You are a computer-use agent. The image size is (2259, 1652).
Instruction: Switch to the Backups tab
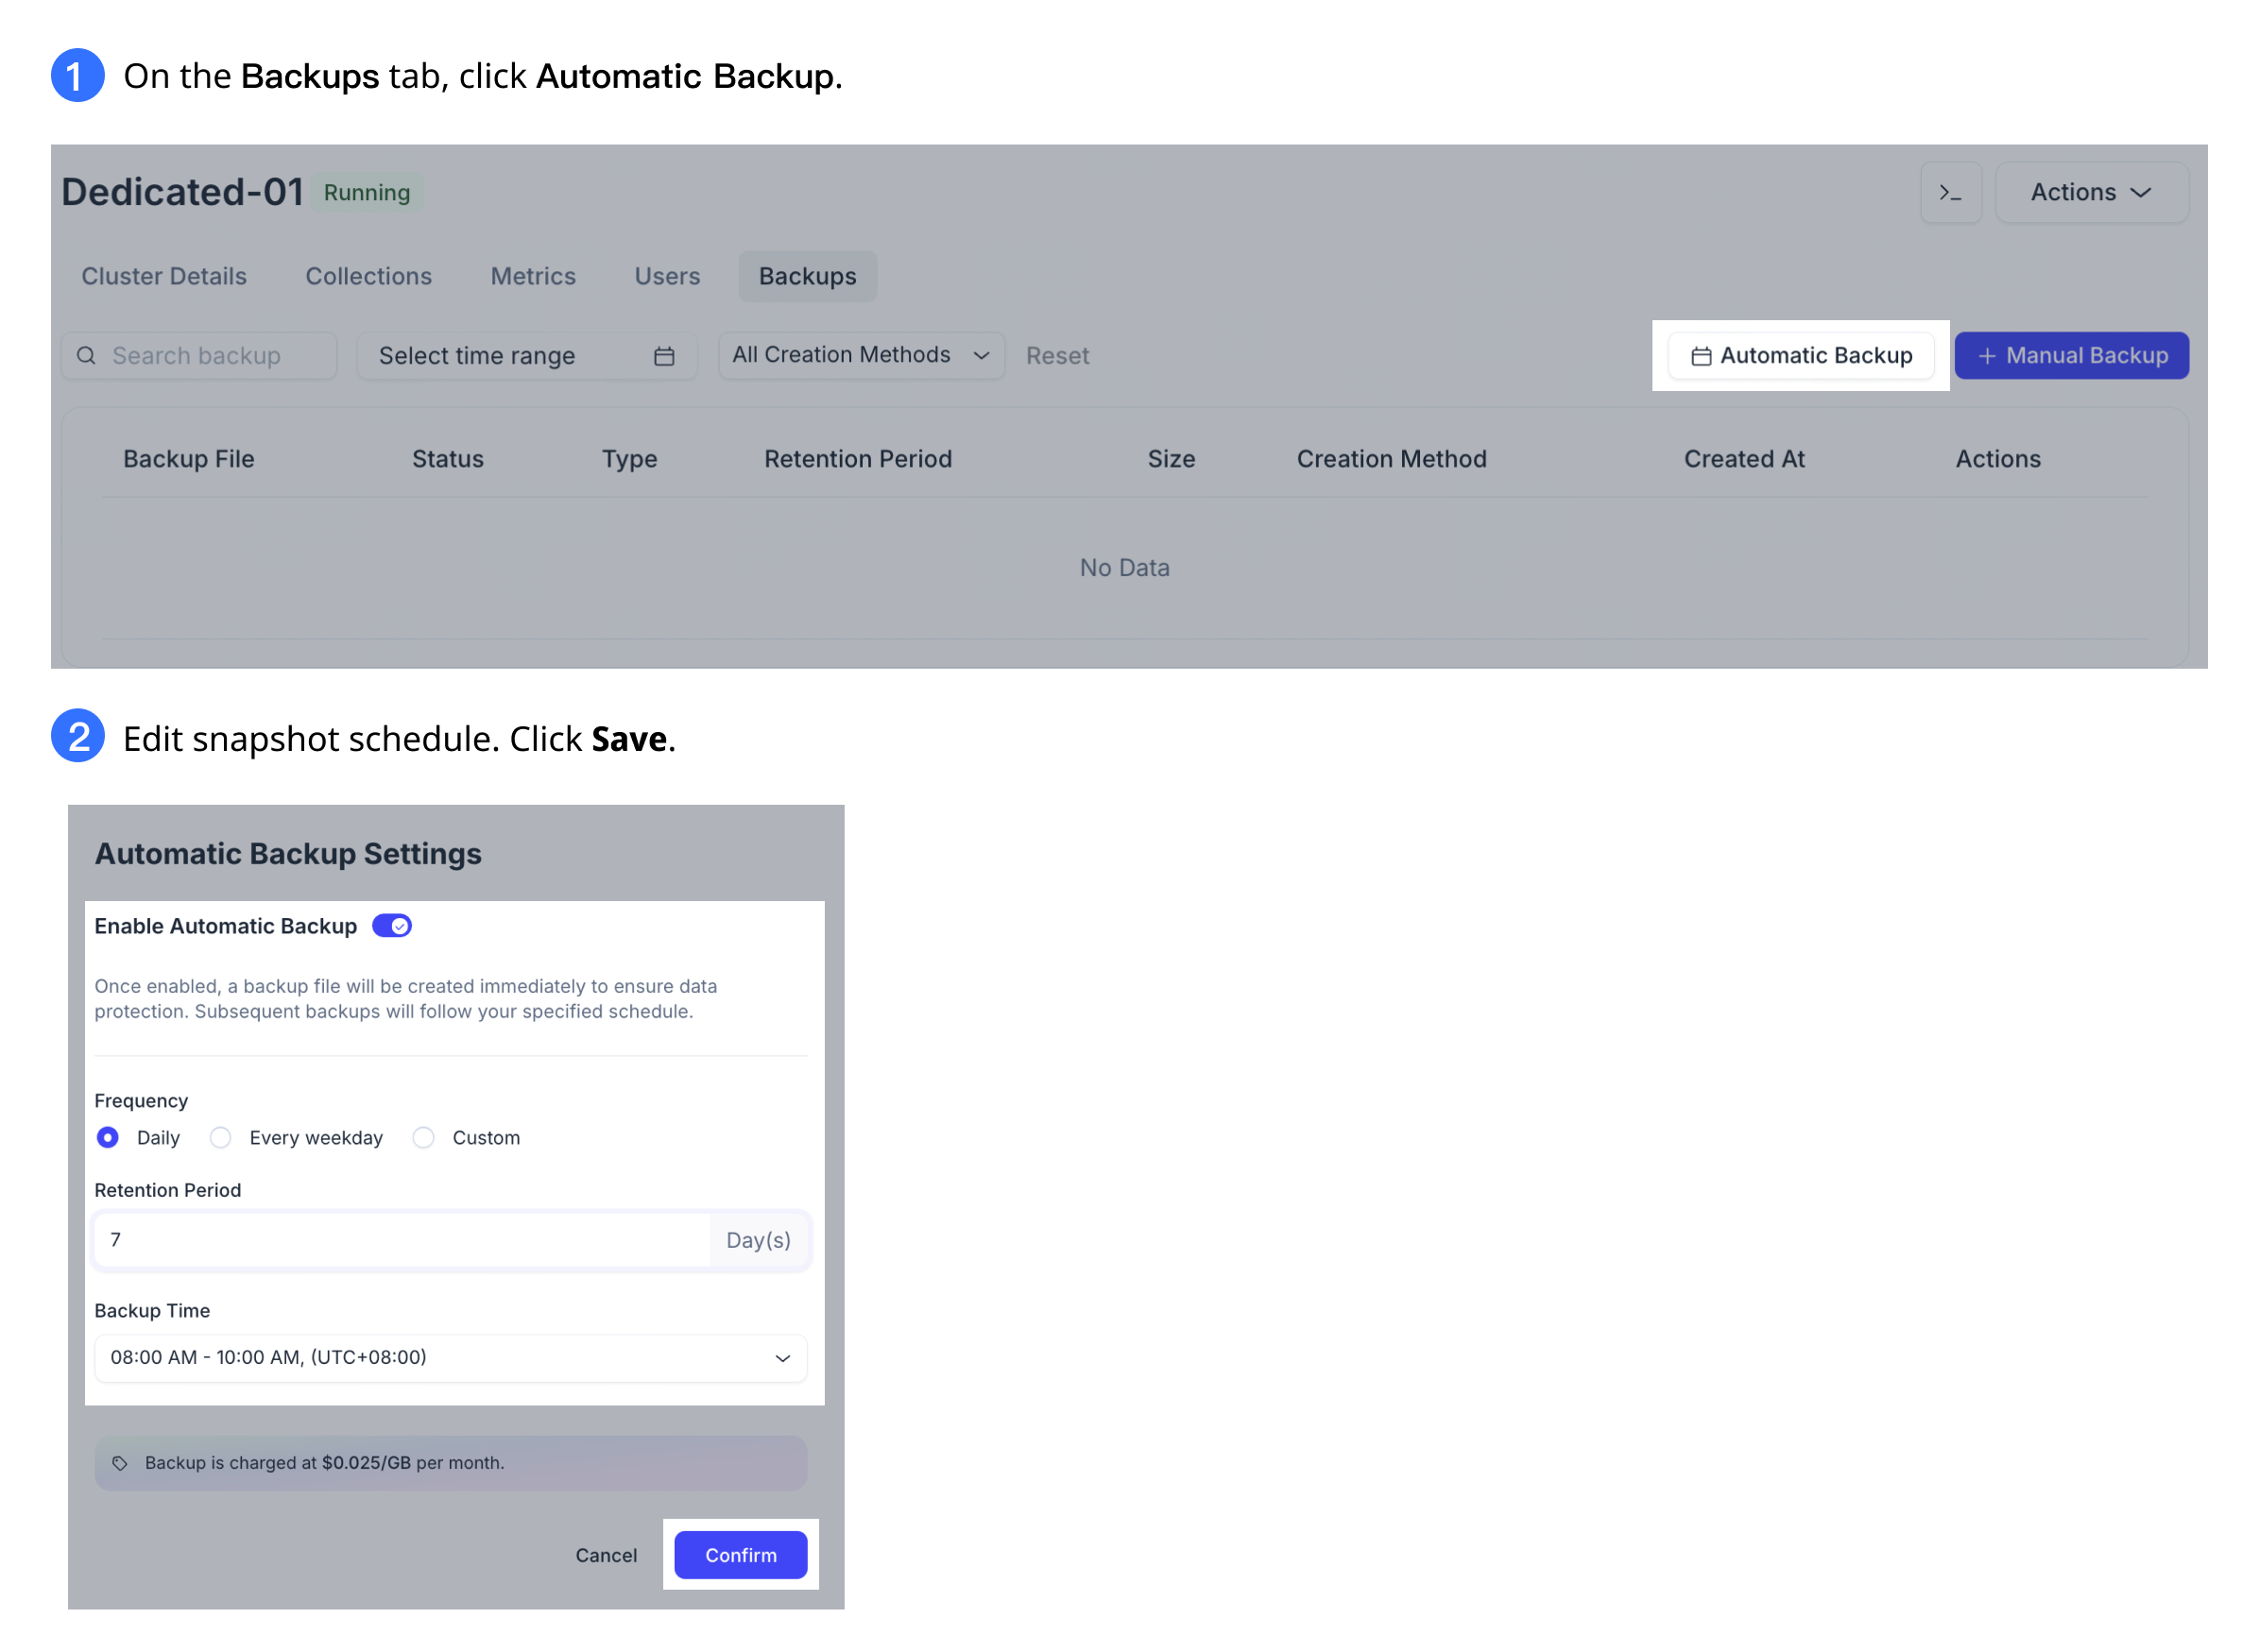coord(807,274)
